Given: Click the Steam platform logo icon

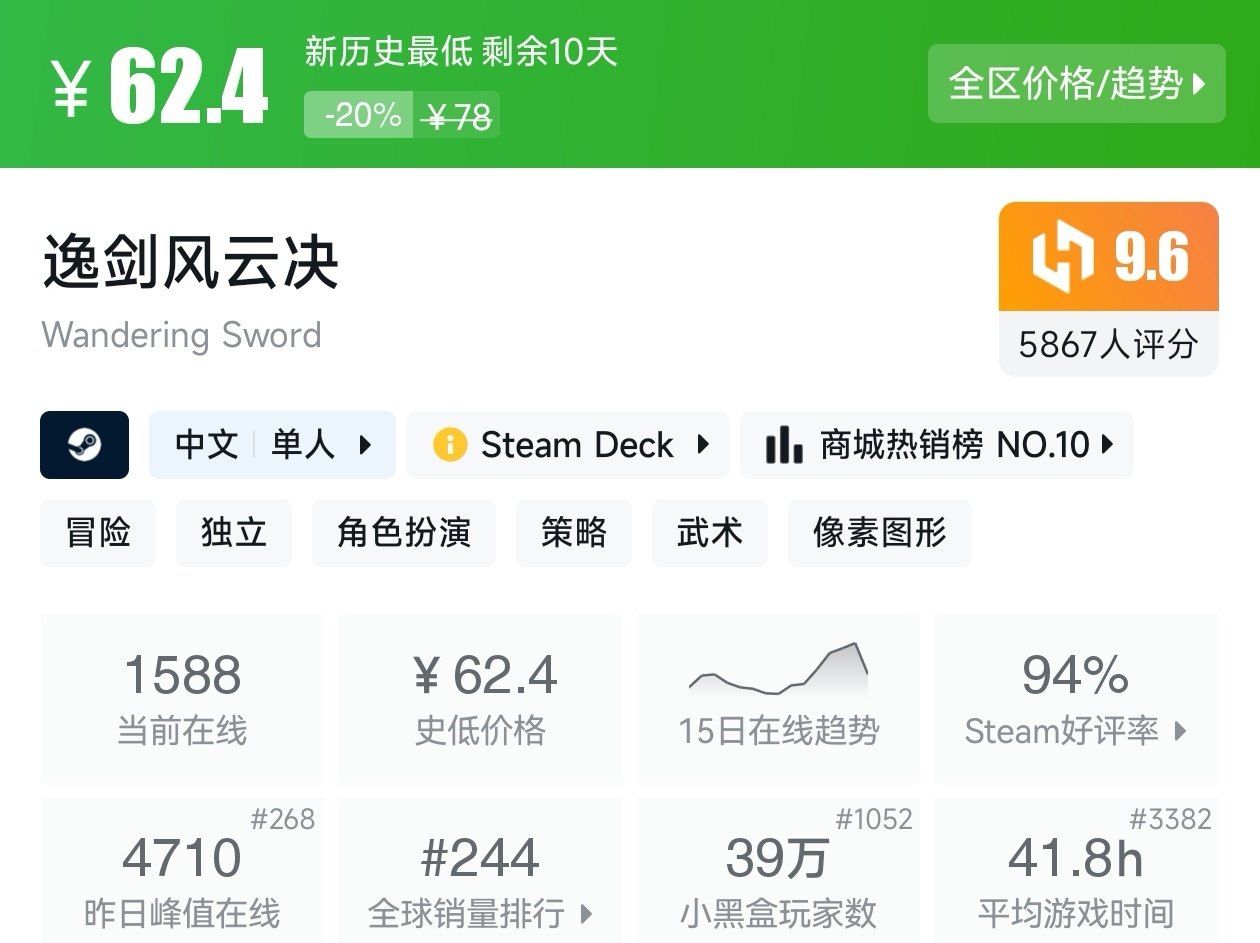Looking at the screenshot, I should (x=84, y=445).
